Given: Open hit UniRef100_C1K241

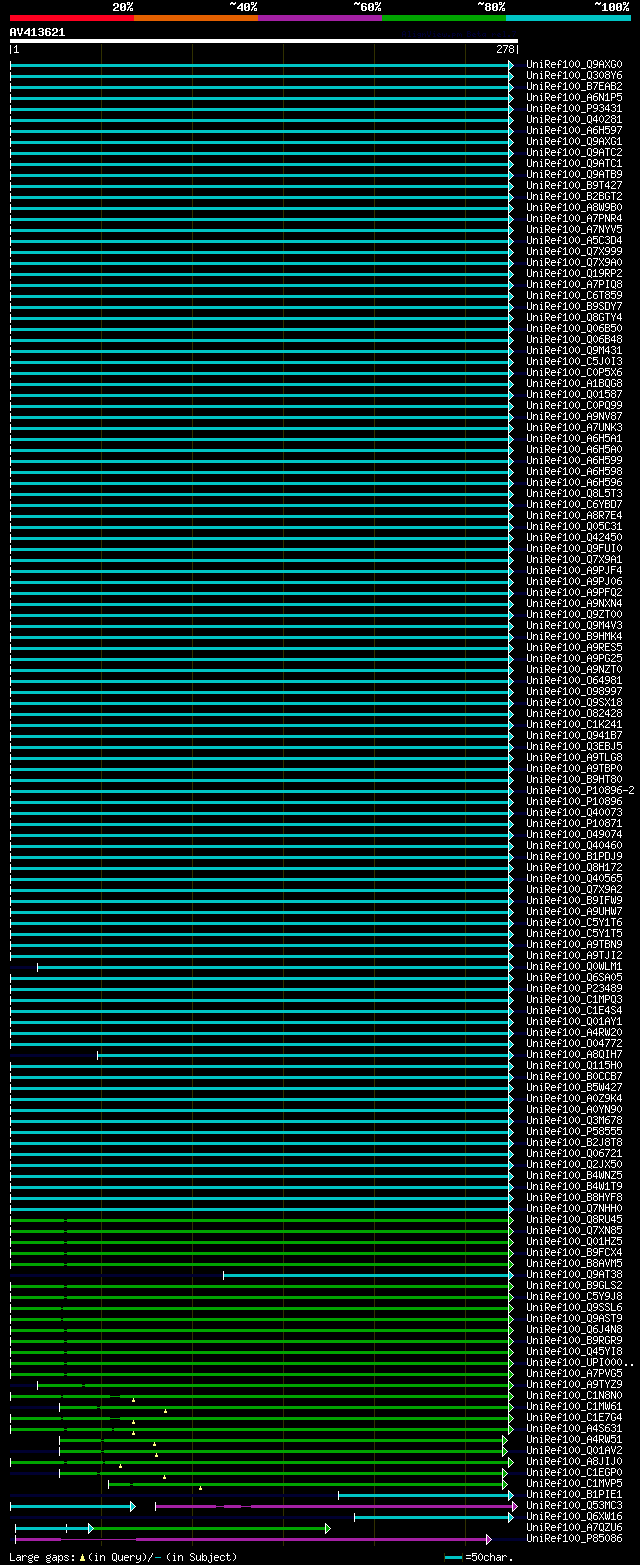Looking at the screenshot, I should tap(574, 724).
